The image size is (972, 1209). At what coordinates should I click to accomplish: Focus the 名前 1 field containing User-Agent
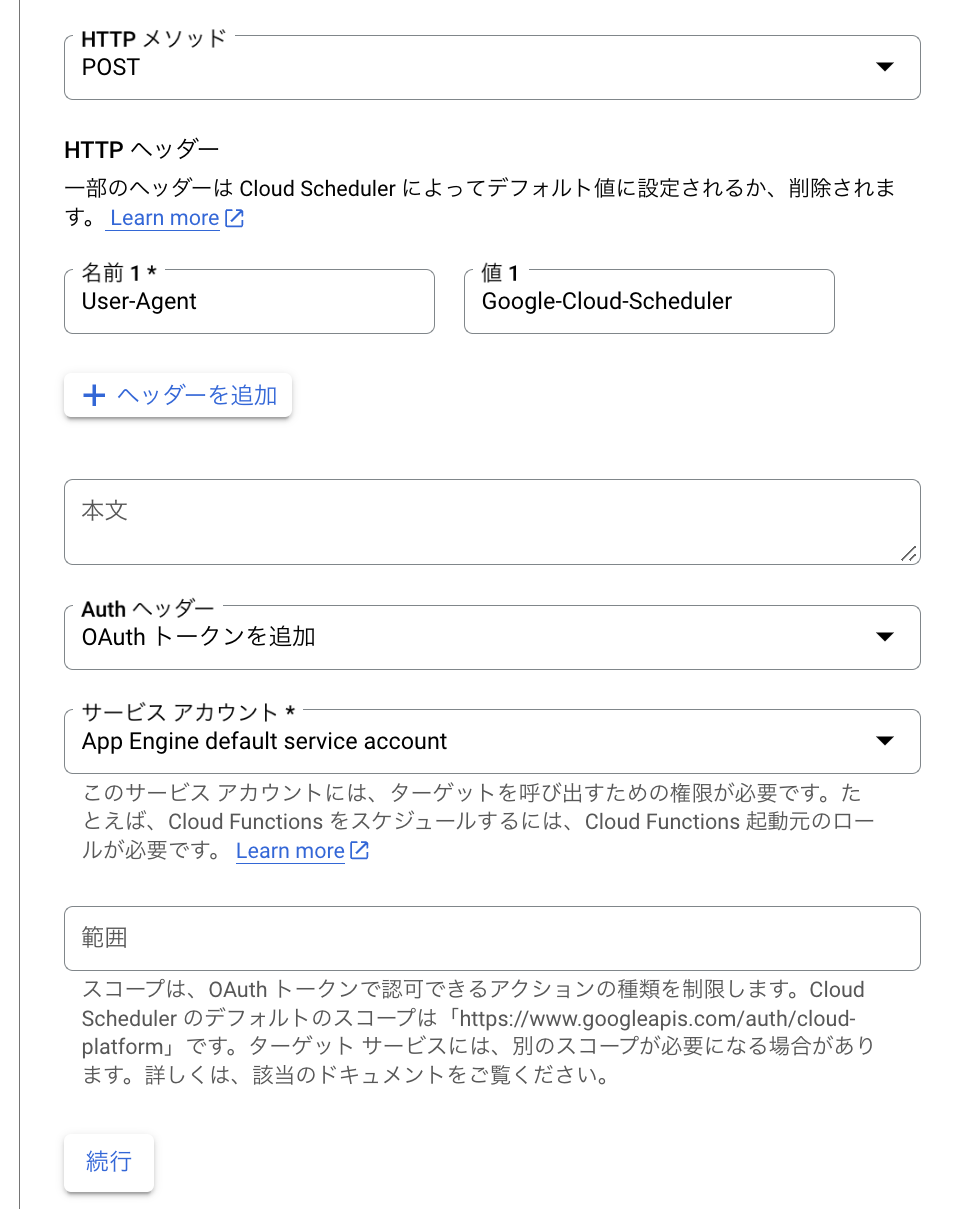pos(249,301)
